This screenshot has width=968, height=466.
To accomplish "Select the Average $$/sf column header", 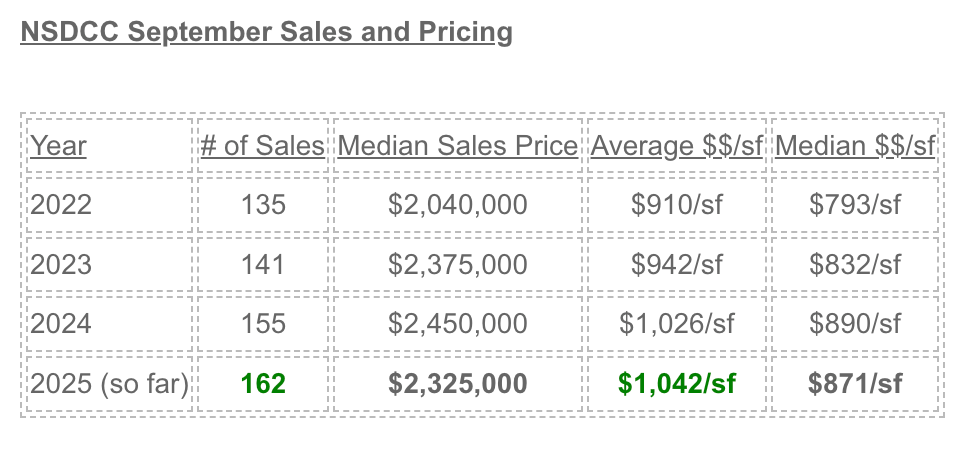I will 677,146.
